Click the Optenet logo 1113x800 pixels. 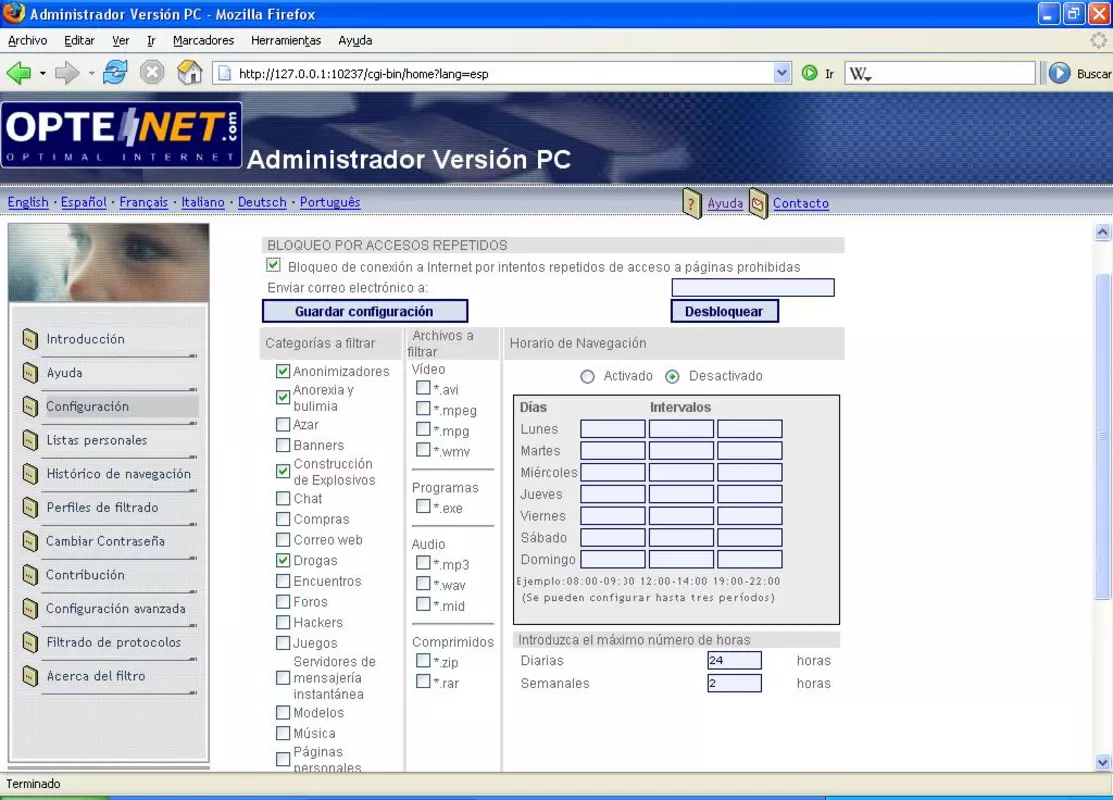121,135
